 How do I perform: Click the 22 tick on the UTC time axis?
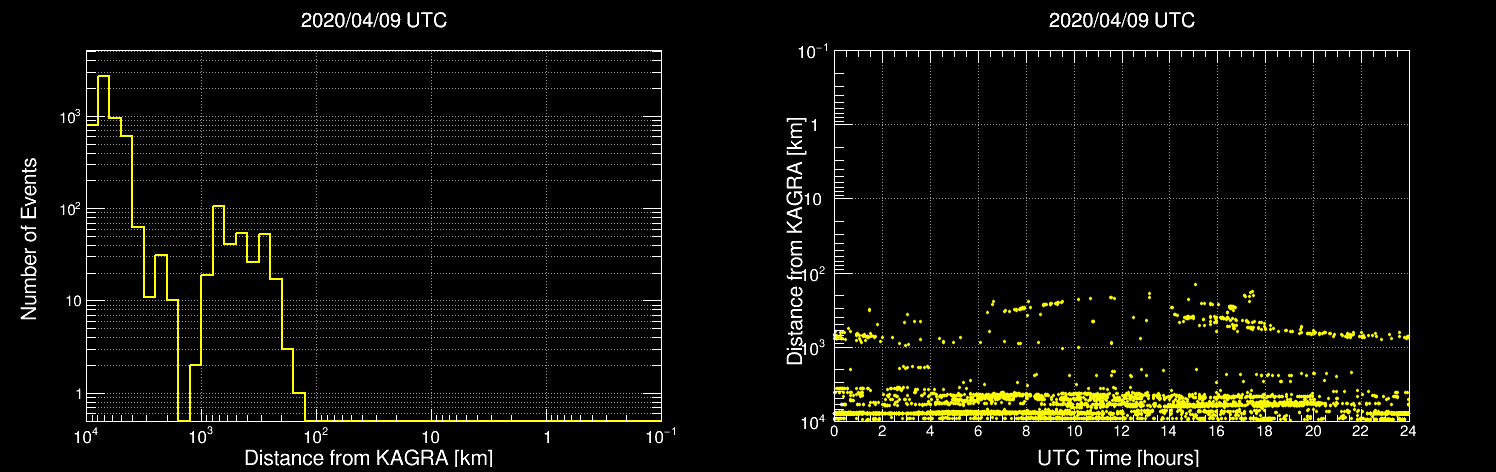click(1361, 433)
